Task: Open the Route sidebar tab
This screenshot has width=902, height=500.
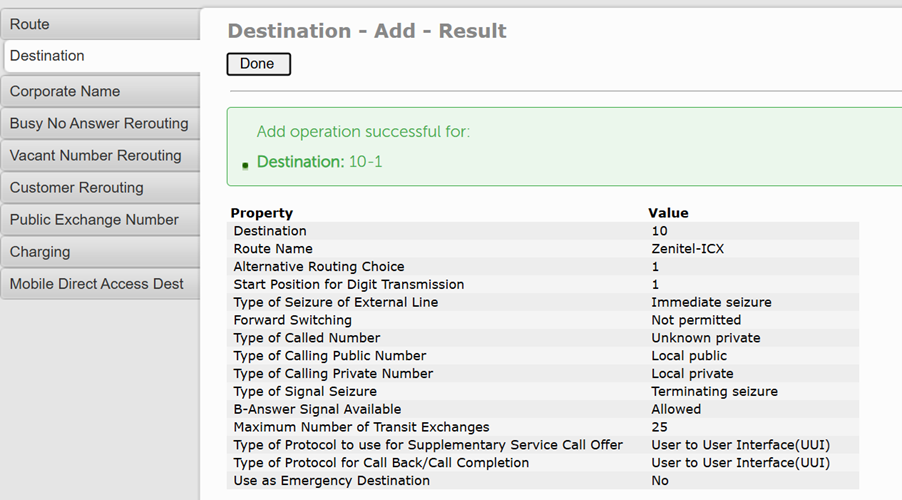Action: pyautogui.click(x=100, y=24)
